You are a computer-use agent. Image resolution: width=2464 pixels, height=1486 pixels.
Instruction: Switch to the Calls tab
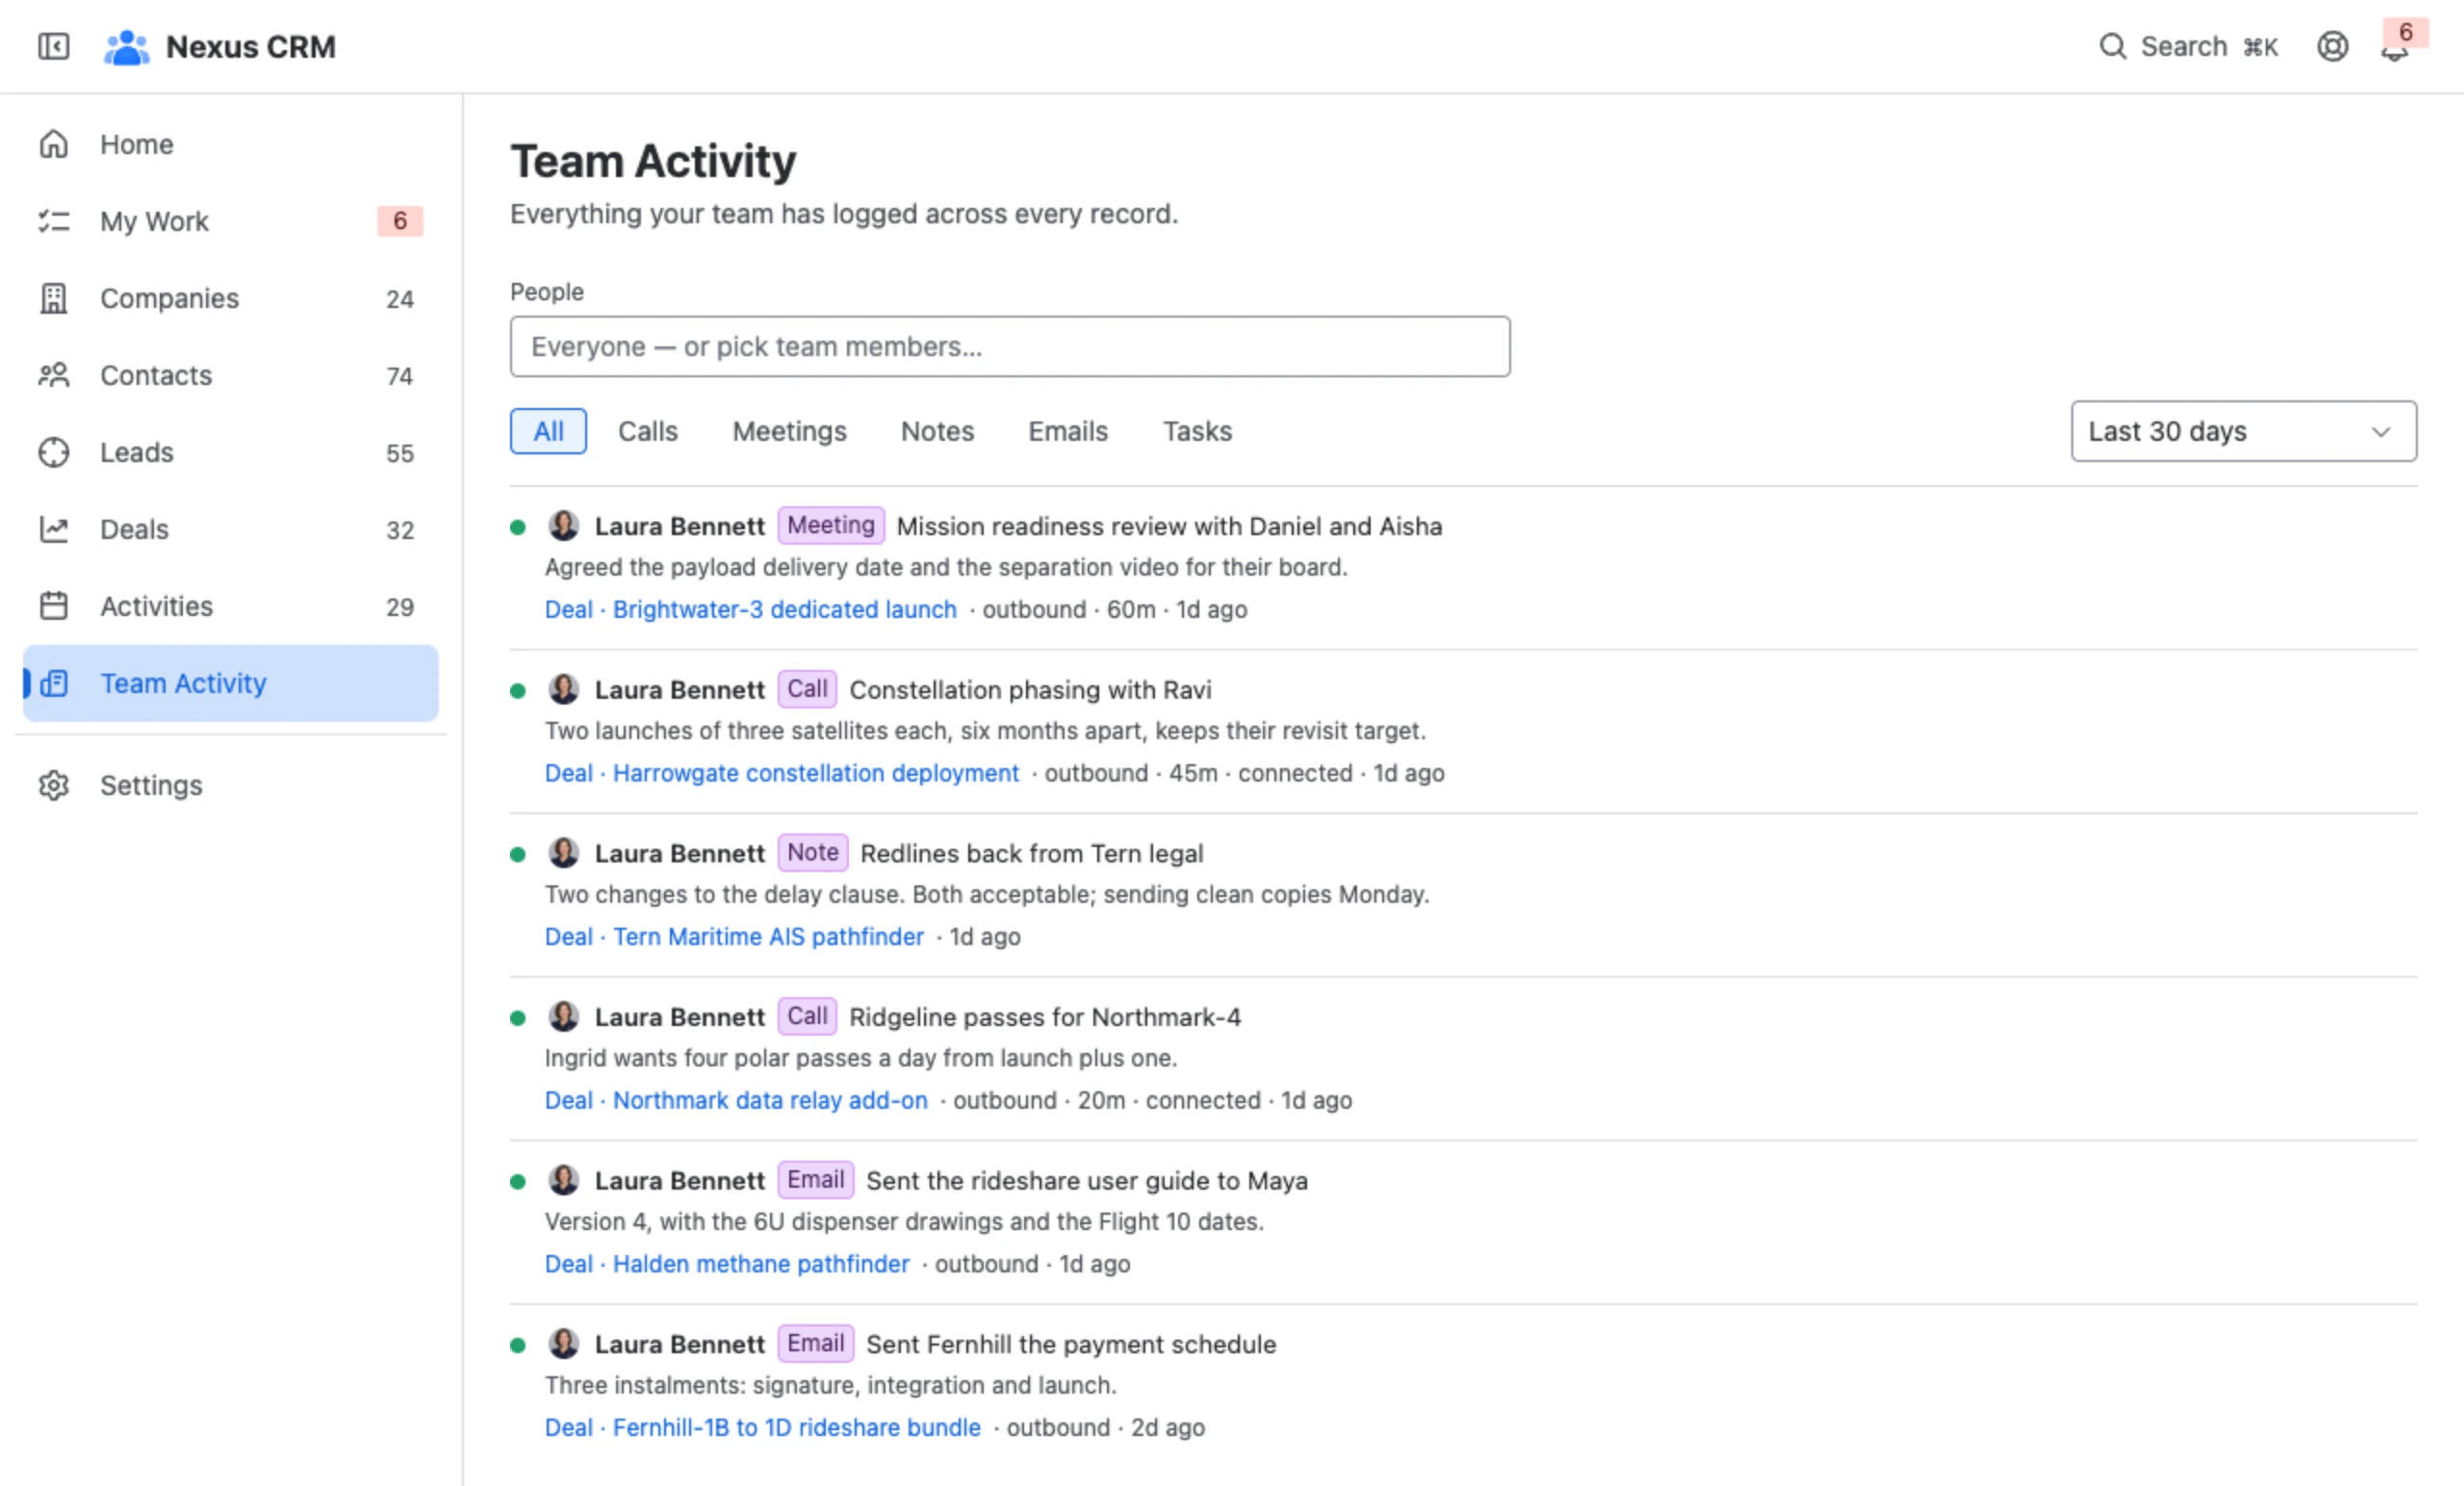648,431
